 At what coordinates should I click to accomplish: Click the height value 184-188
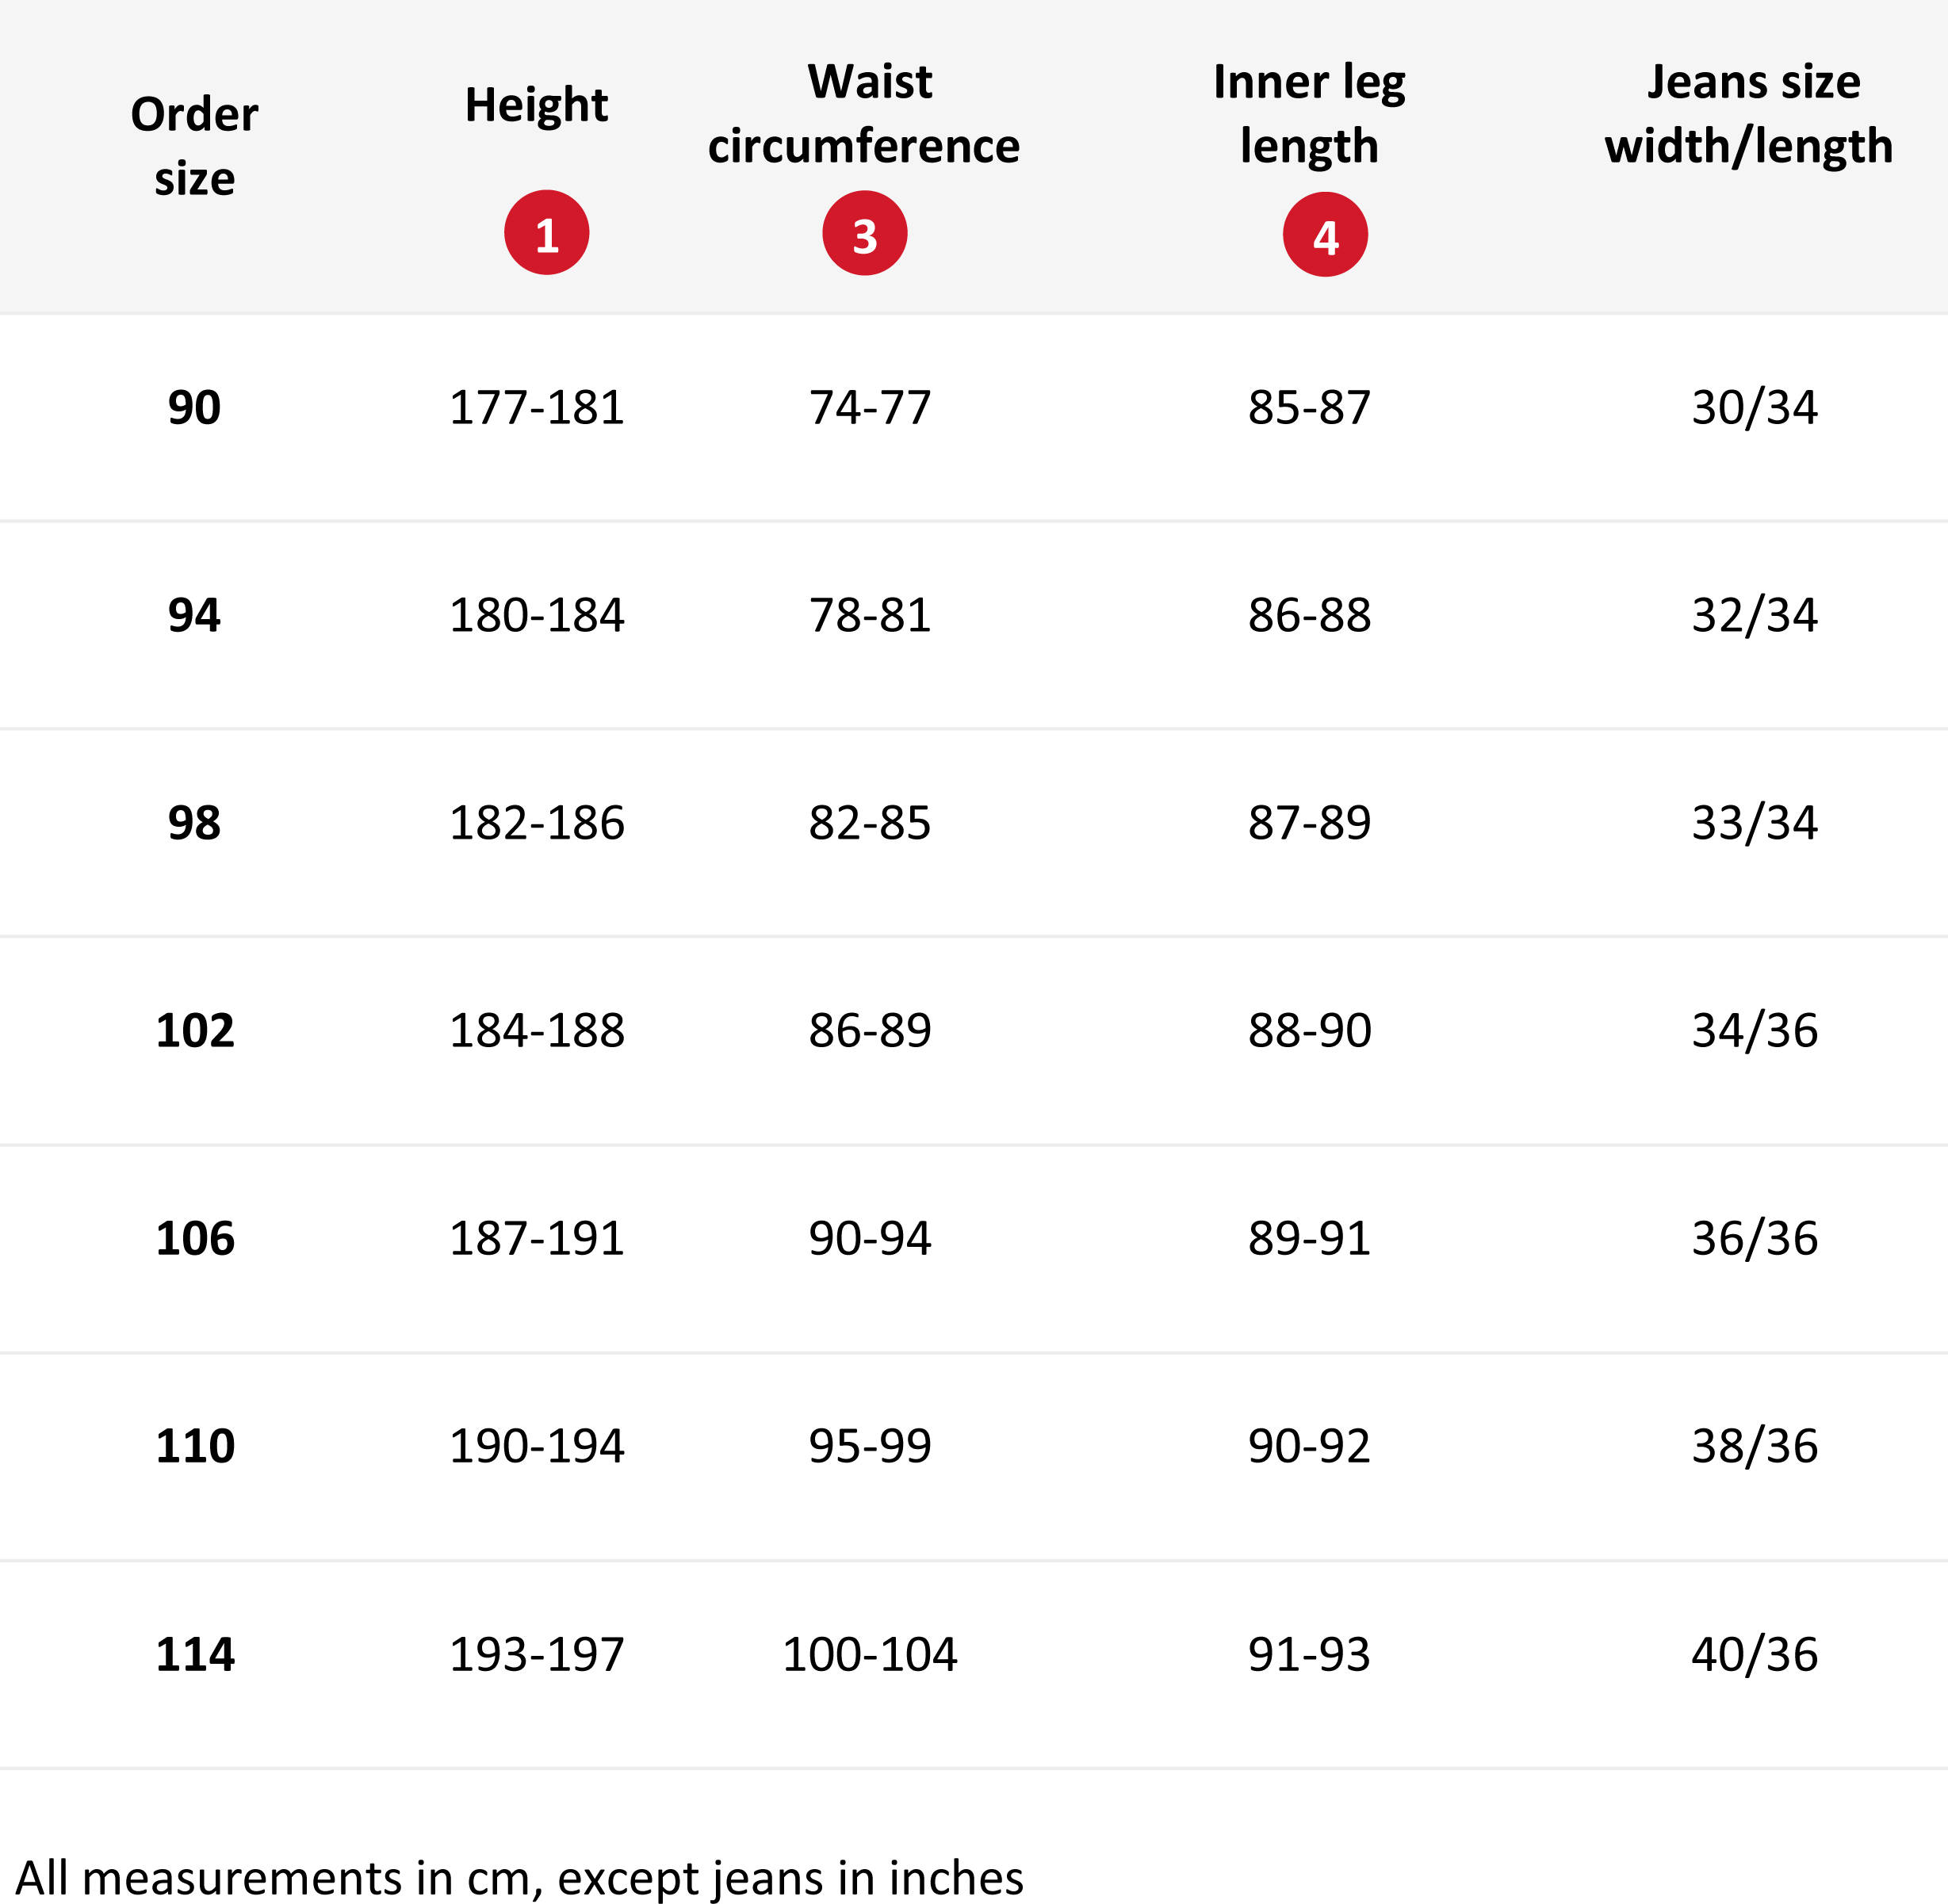point(537,1029)
